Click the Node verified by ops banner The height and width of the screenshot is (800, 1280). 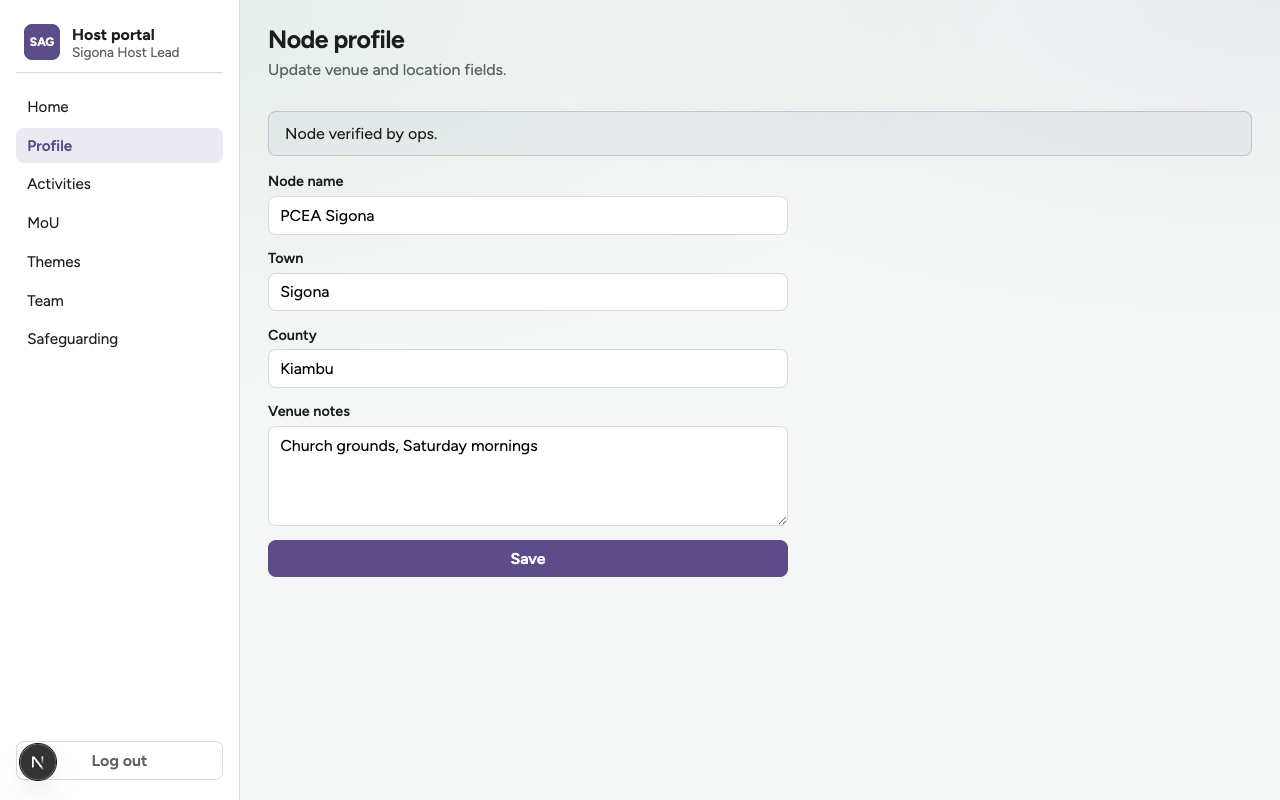[760, 133]
